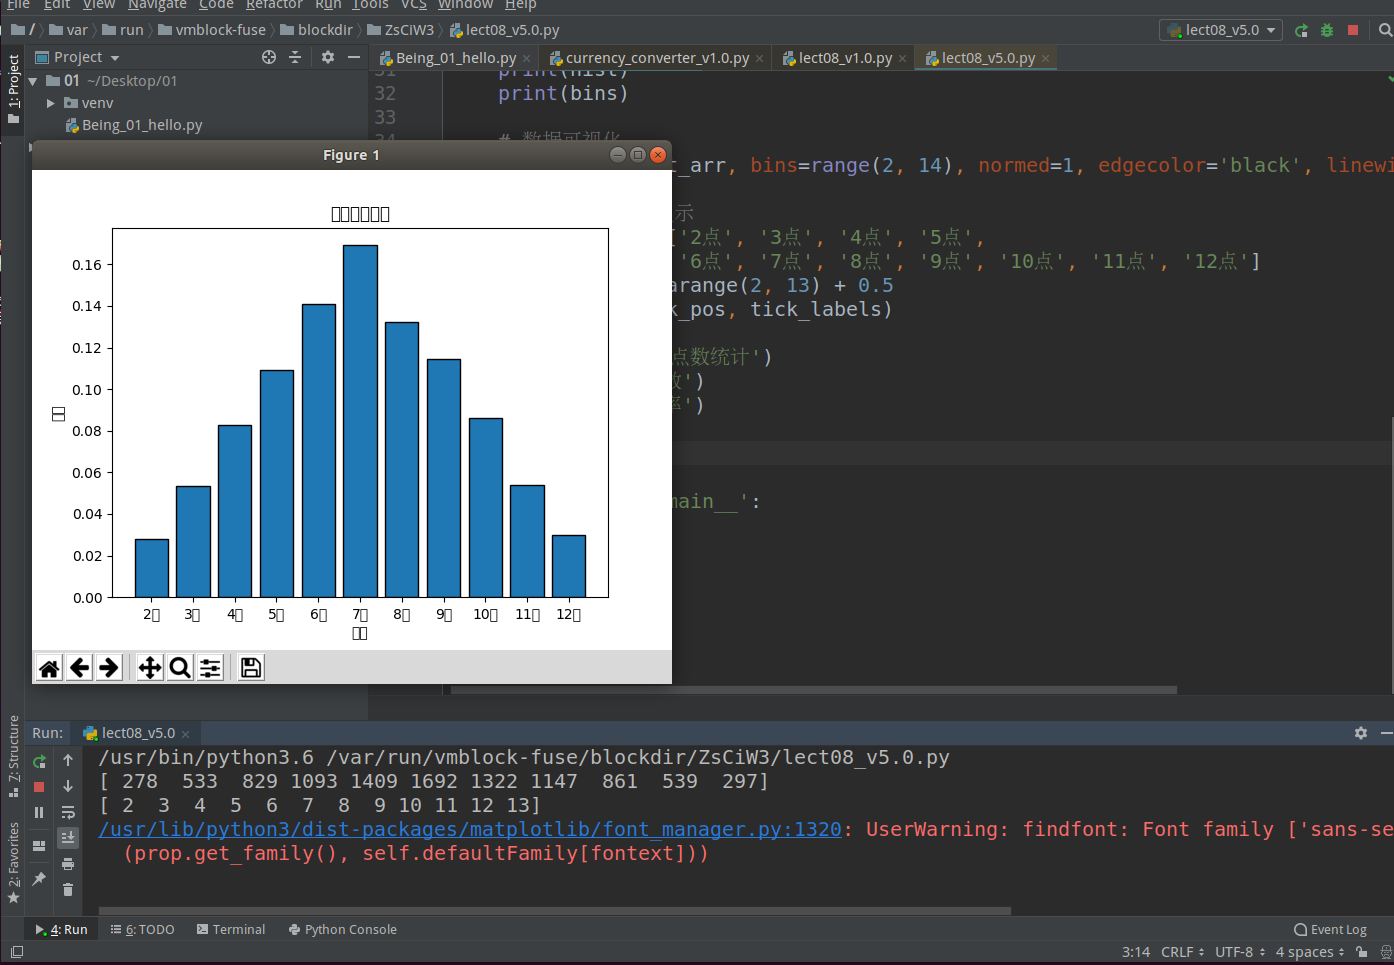
Task: Expand the venv folder in Project tree
Action: pos(51,103)
